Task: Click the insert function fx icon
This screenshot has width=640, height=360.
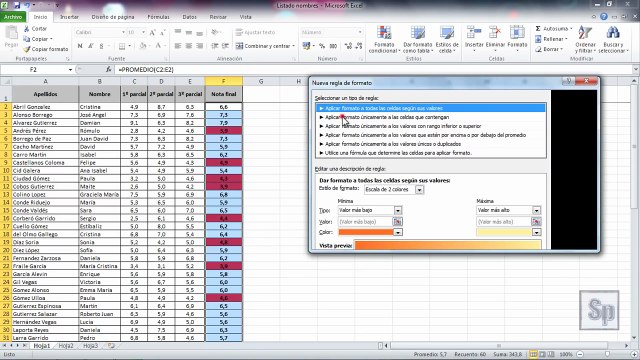Action: (108, 69)
